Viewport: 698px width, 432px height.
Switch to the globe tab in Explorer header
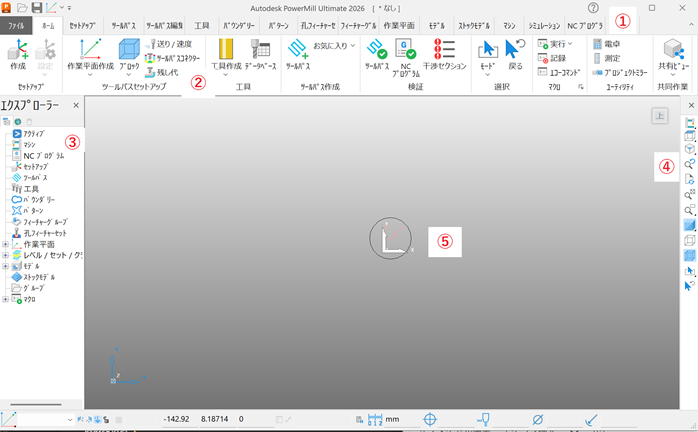[x=18, y=122]
